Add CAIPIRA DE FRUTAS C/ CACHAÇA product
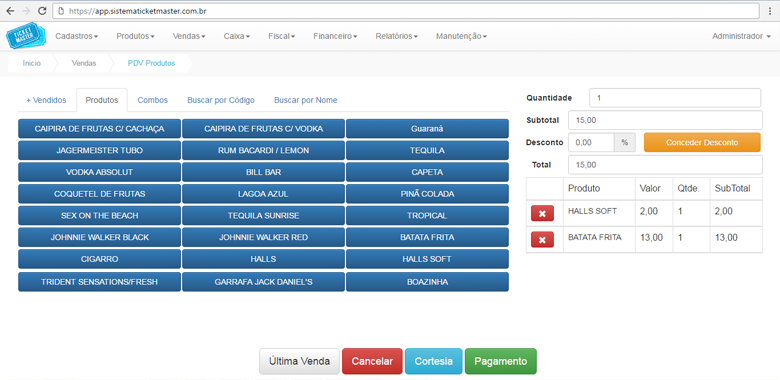Screen dimensions: 780x380 [x=99, y=129]
